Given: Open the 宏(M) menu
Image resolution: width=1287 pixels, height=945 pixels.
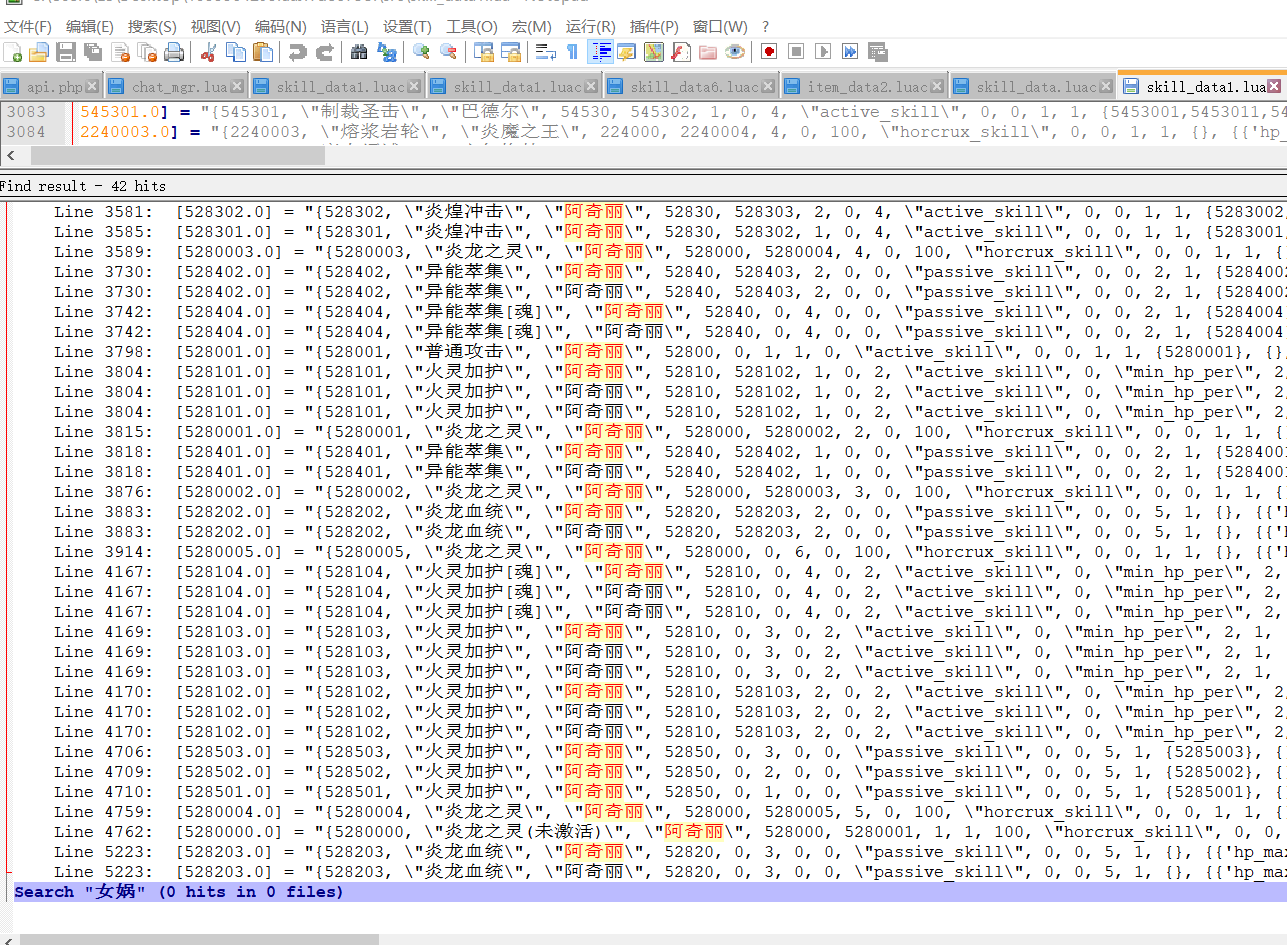Looking at the screenshot, I should click(x=530, y=27).
